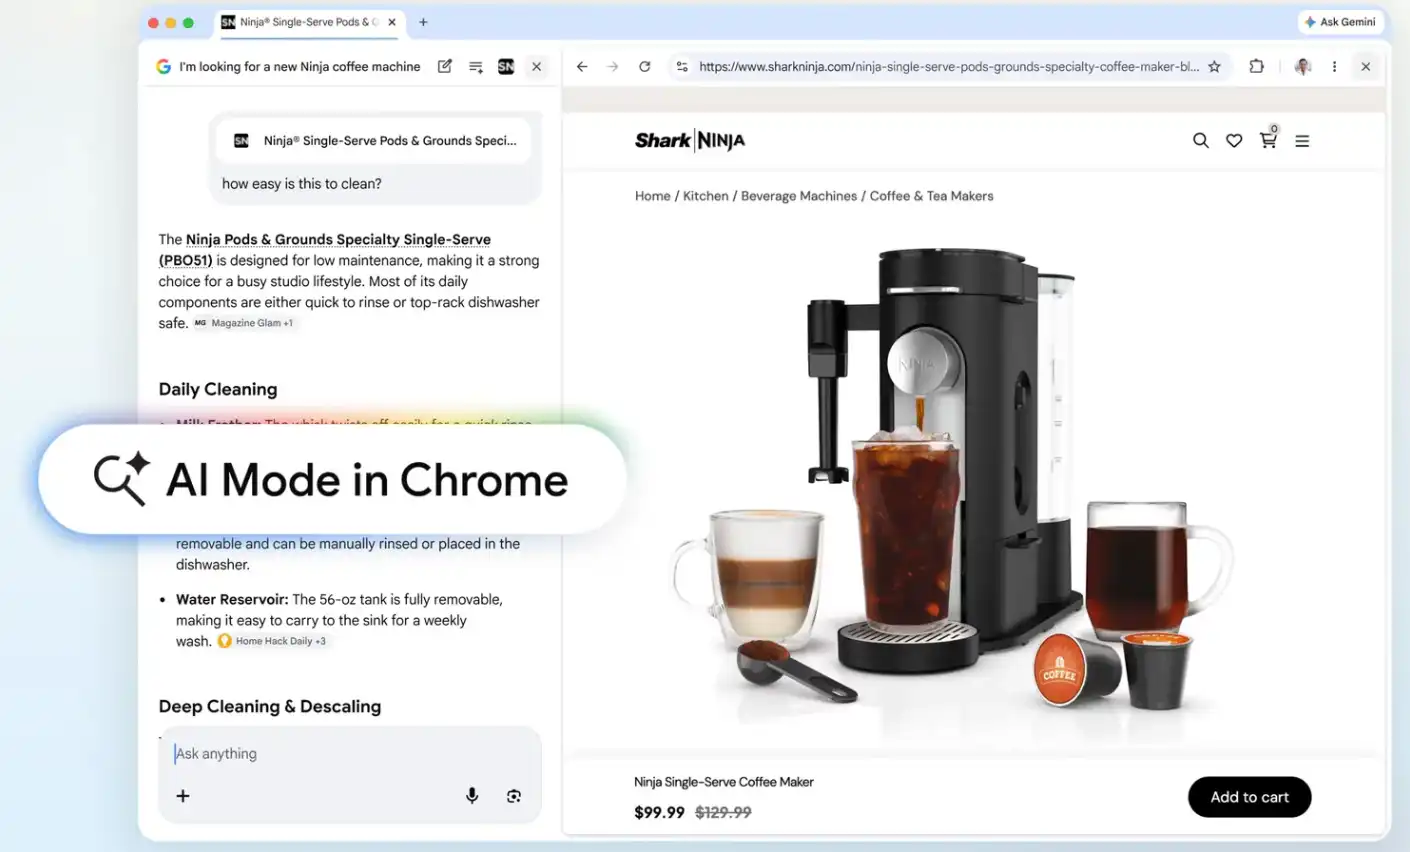1410x852 pixels.
Task: Click inside the Ask anything input field
Action: point(300,753)
